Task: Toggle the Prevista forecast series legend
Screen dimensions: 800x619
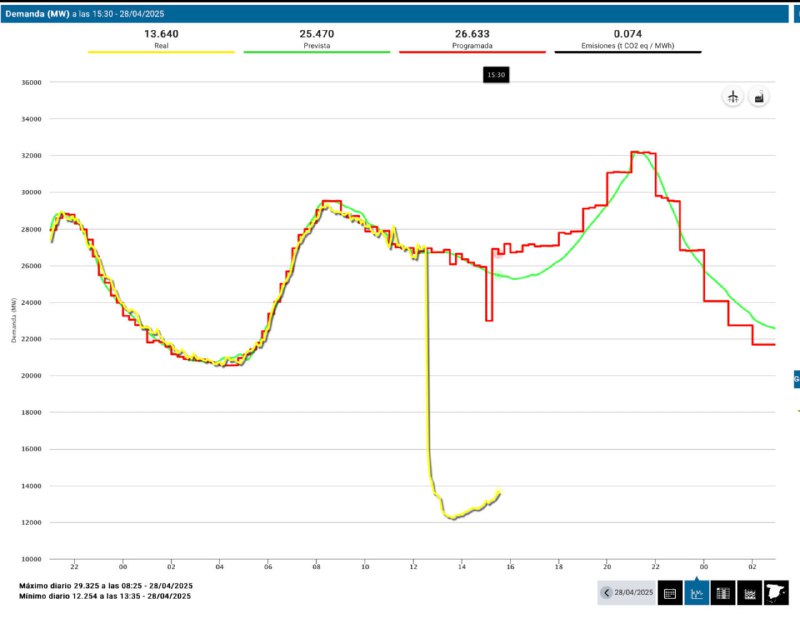Action: (x=316, y=46)
